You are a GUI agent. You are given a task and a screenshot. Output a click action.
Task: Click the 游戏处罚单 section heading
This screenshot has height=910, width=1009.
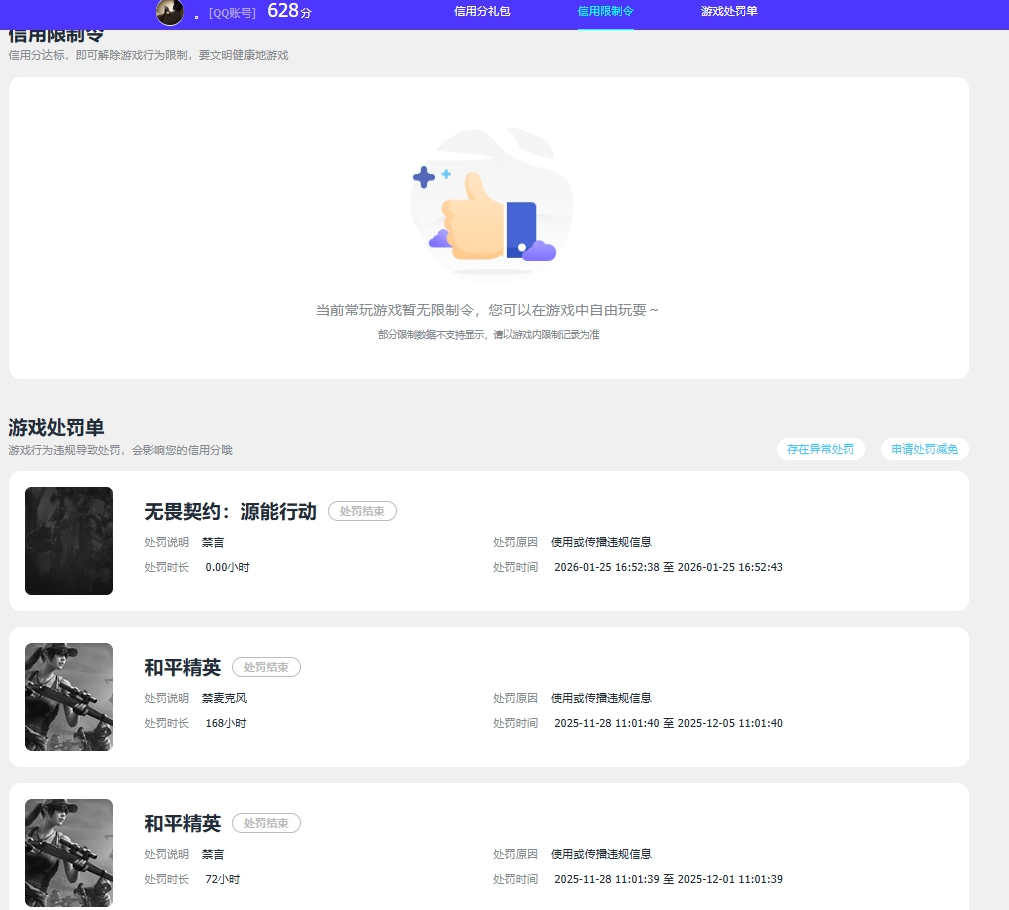(x=56, y=427)
